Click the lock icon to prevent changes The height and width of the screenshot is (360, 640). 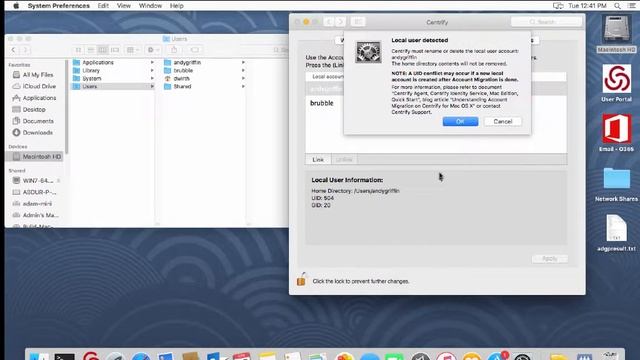(x=301, y=280)
